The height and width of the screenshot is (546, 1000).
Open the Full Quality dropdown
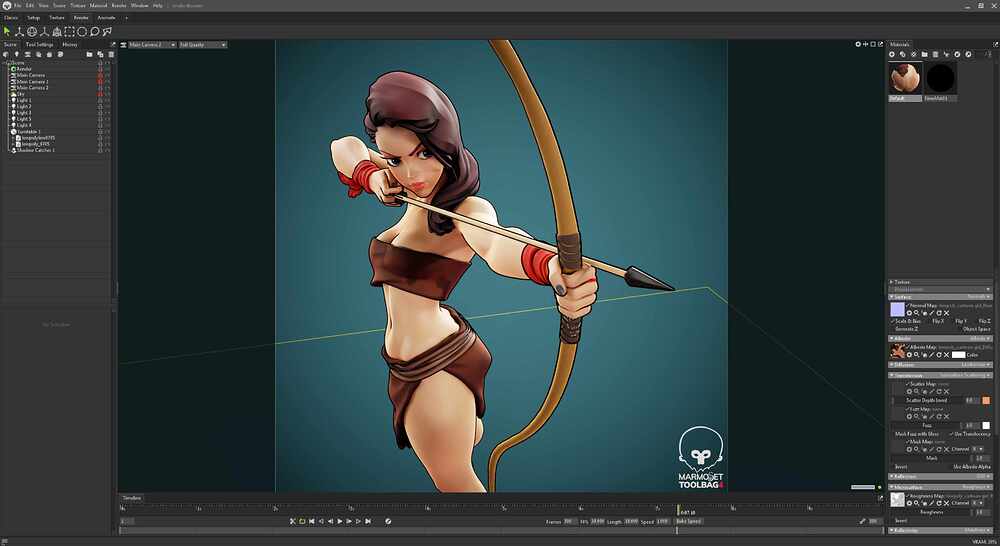tap(202, 45)
